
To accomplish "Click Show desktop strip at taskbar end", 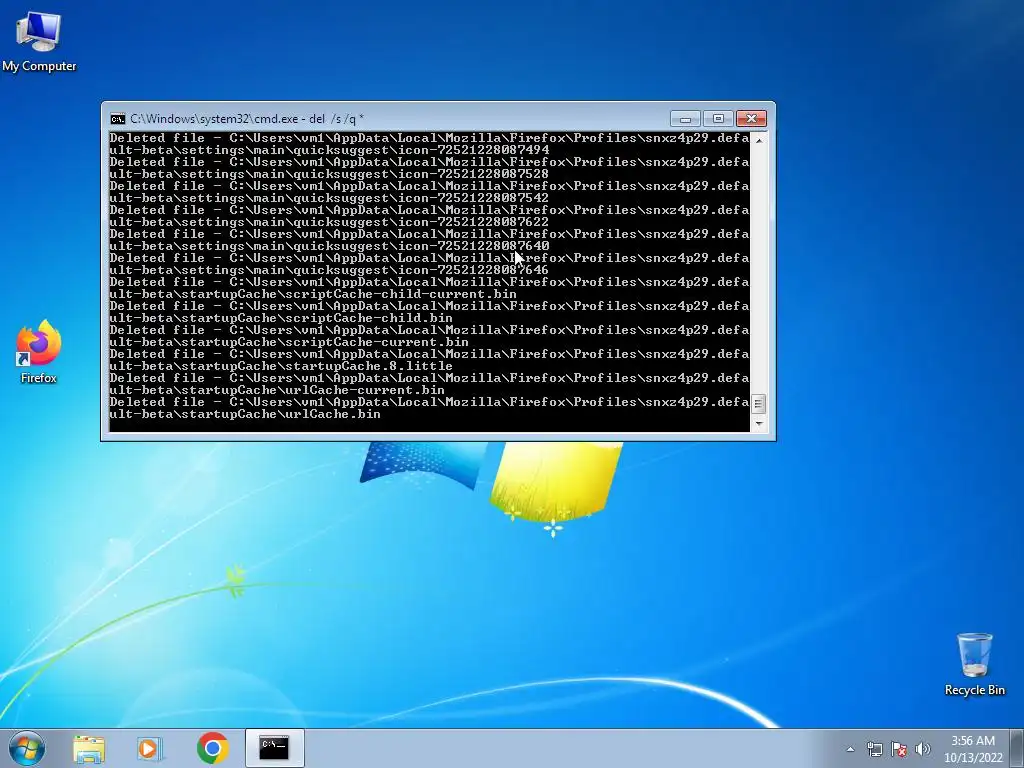I will point(1017,748).
